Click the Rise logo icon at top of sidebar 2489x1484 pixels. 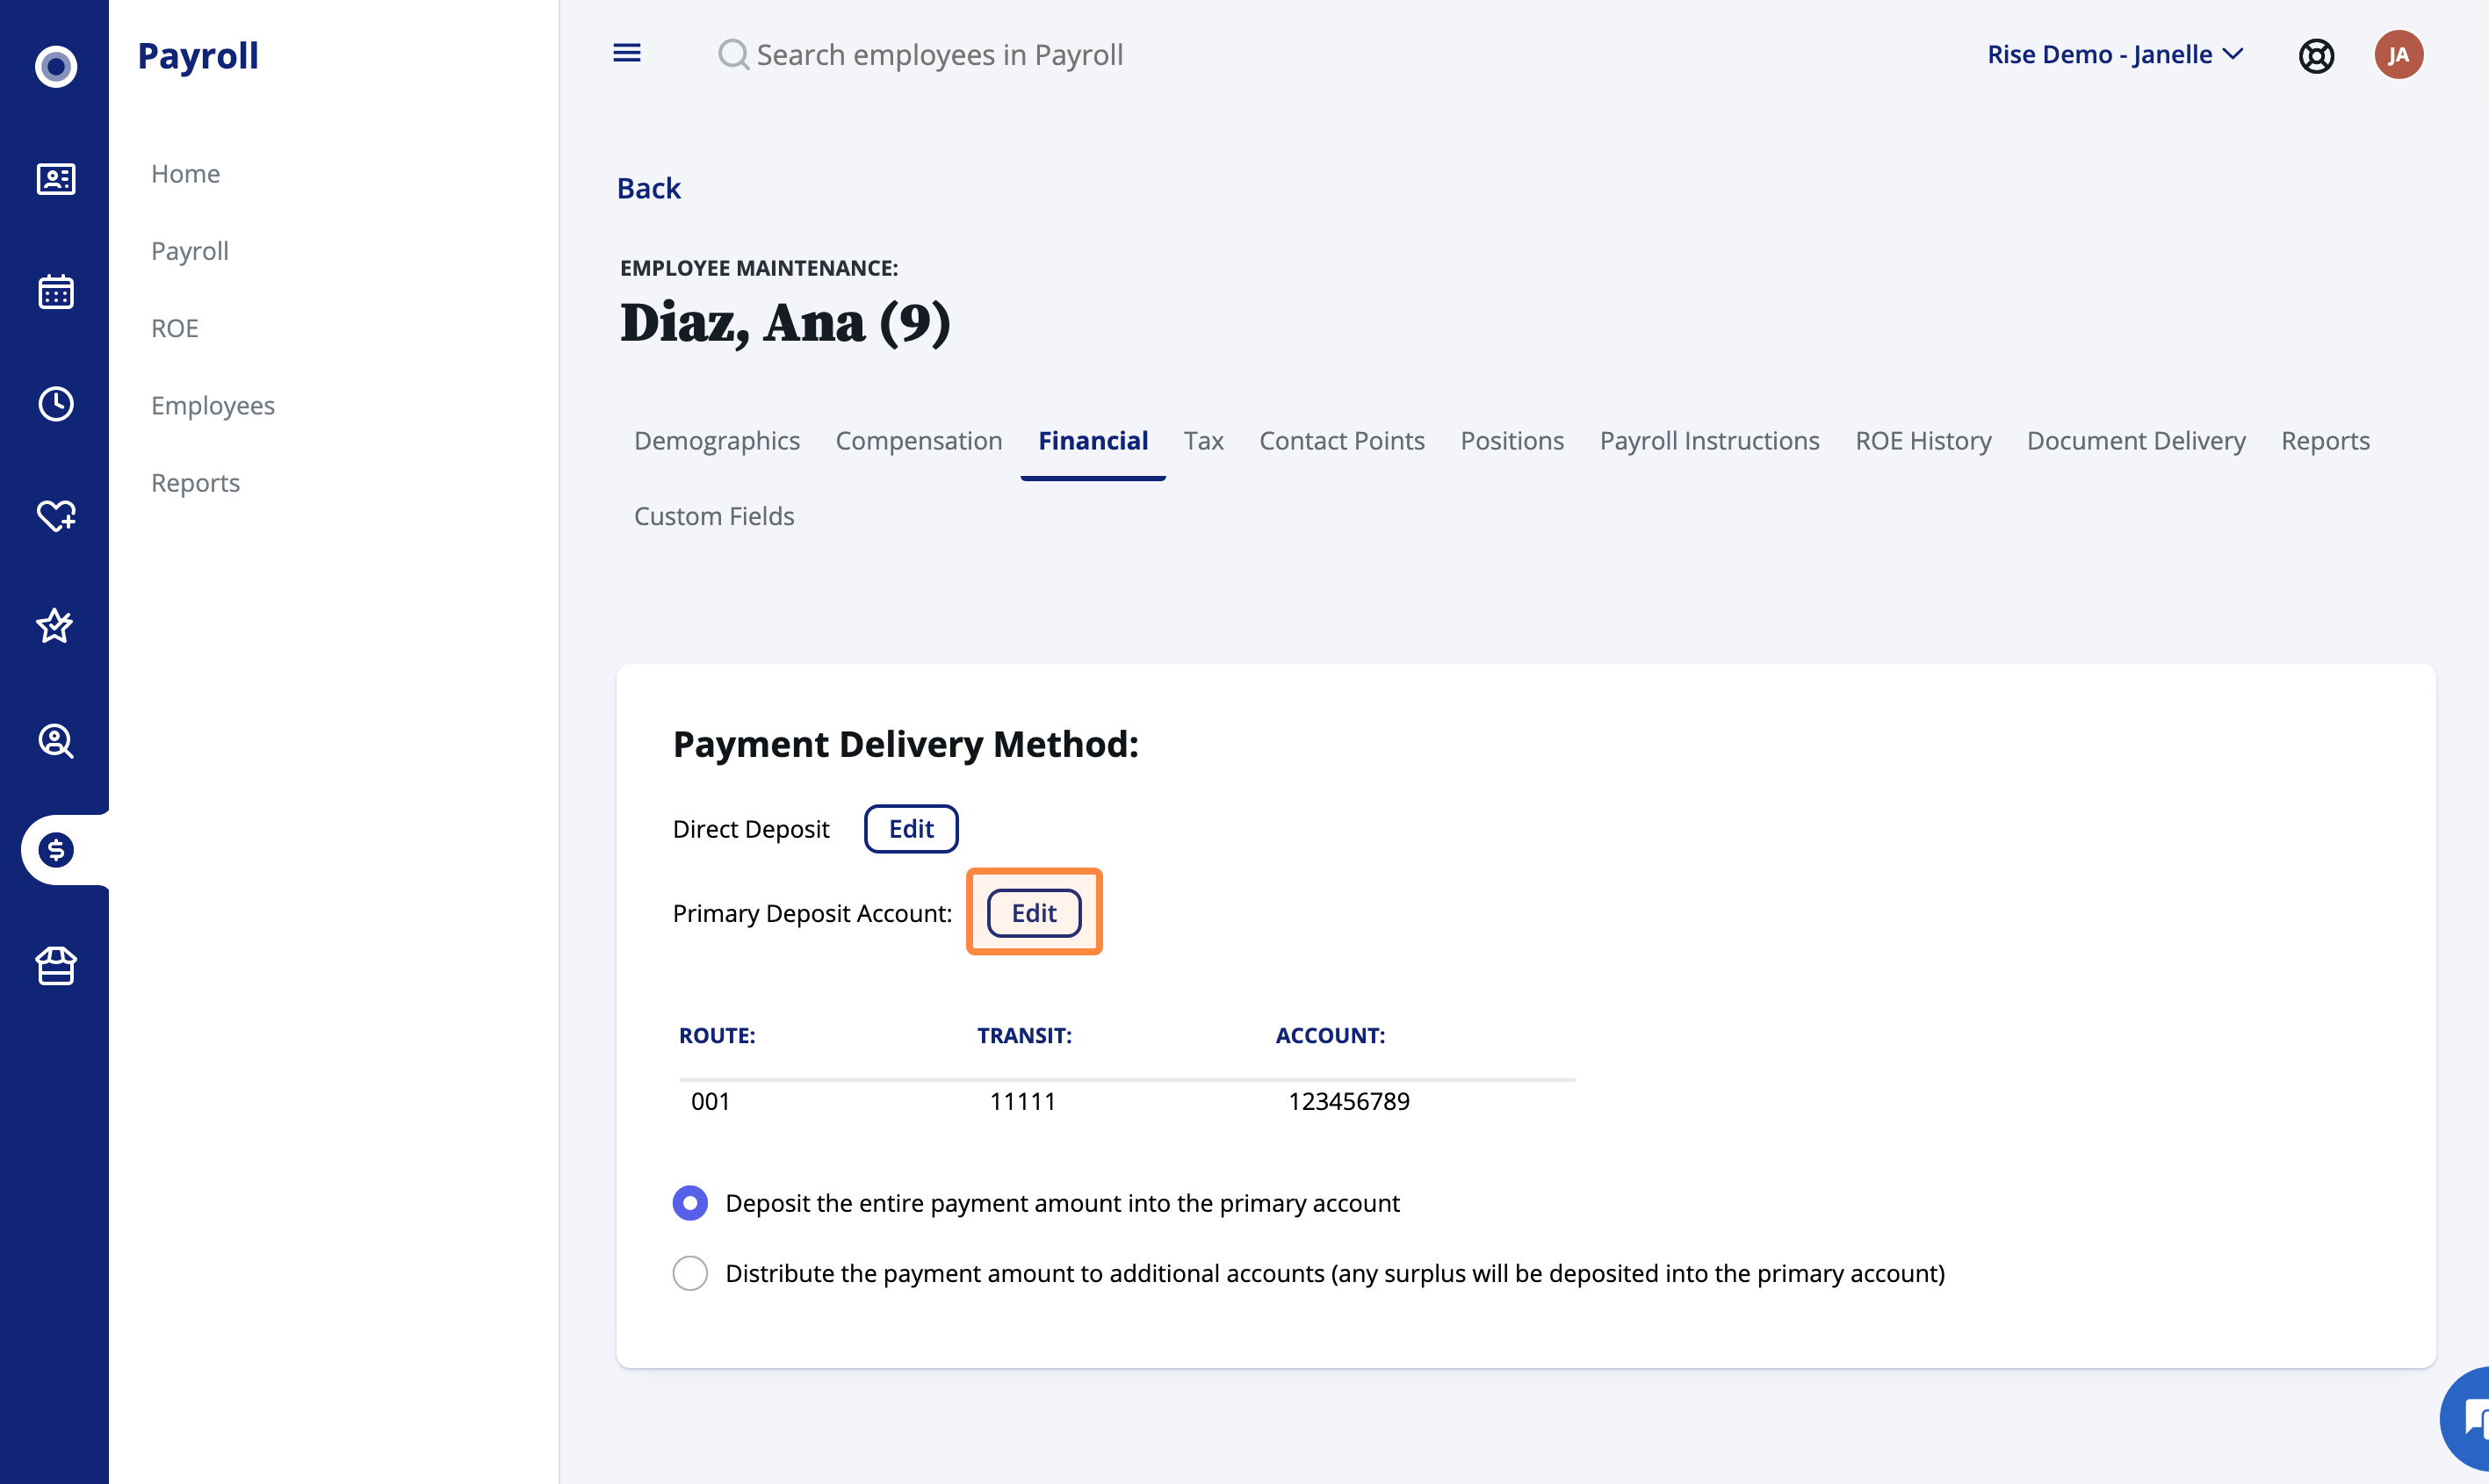[x=56, y=66]
